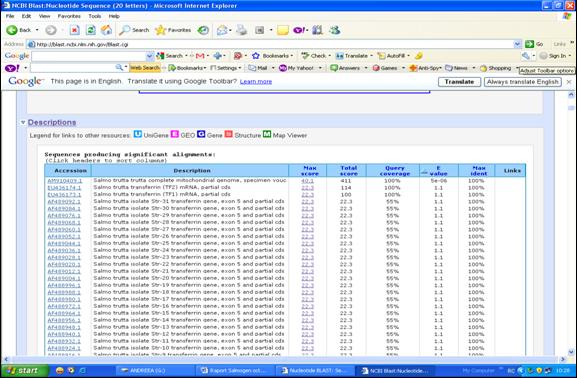Click the Research books icon in toolbar
The height and width of the screenshot is (378, 577).
(317, 30)
